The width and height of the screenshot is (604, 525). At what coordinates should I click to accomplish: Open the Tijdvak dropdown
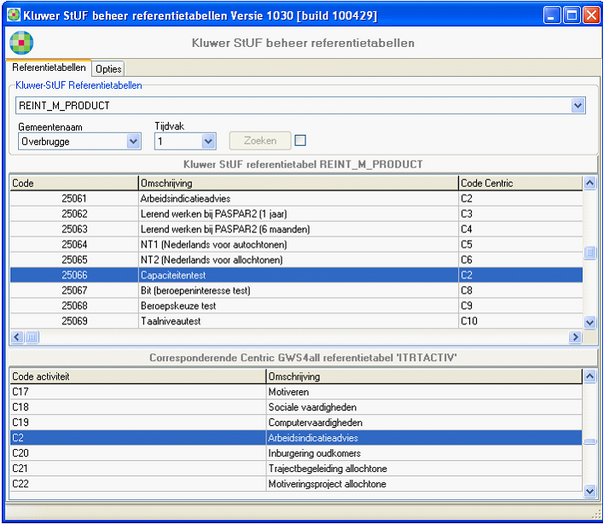[x=208, y=141]
